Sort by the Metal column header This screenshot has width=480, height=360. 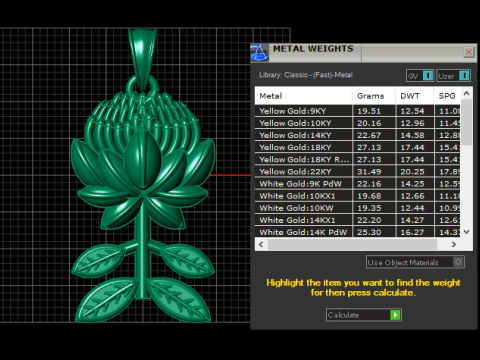303,96
